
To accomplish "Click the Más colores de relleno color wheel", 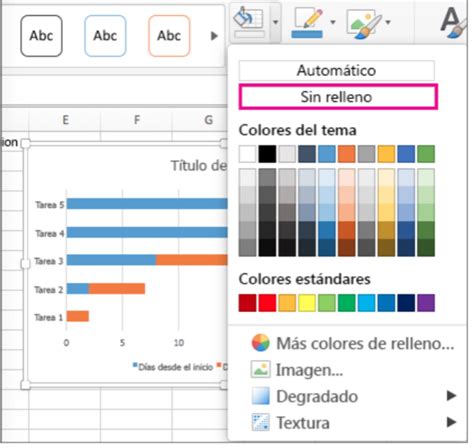I will pos(260,343).
